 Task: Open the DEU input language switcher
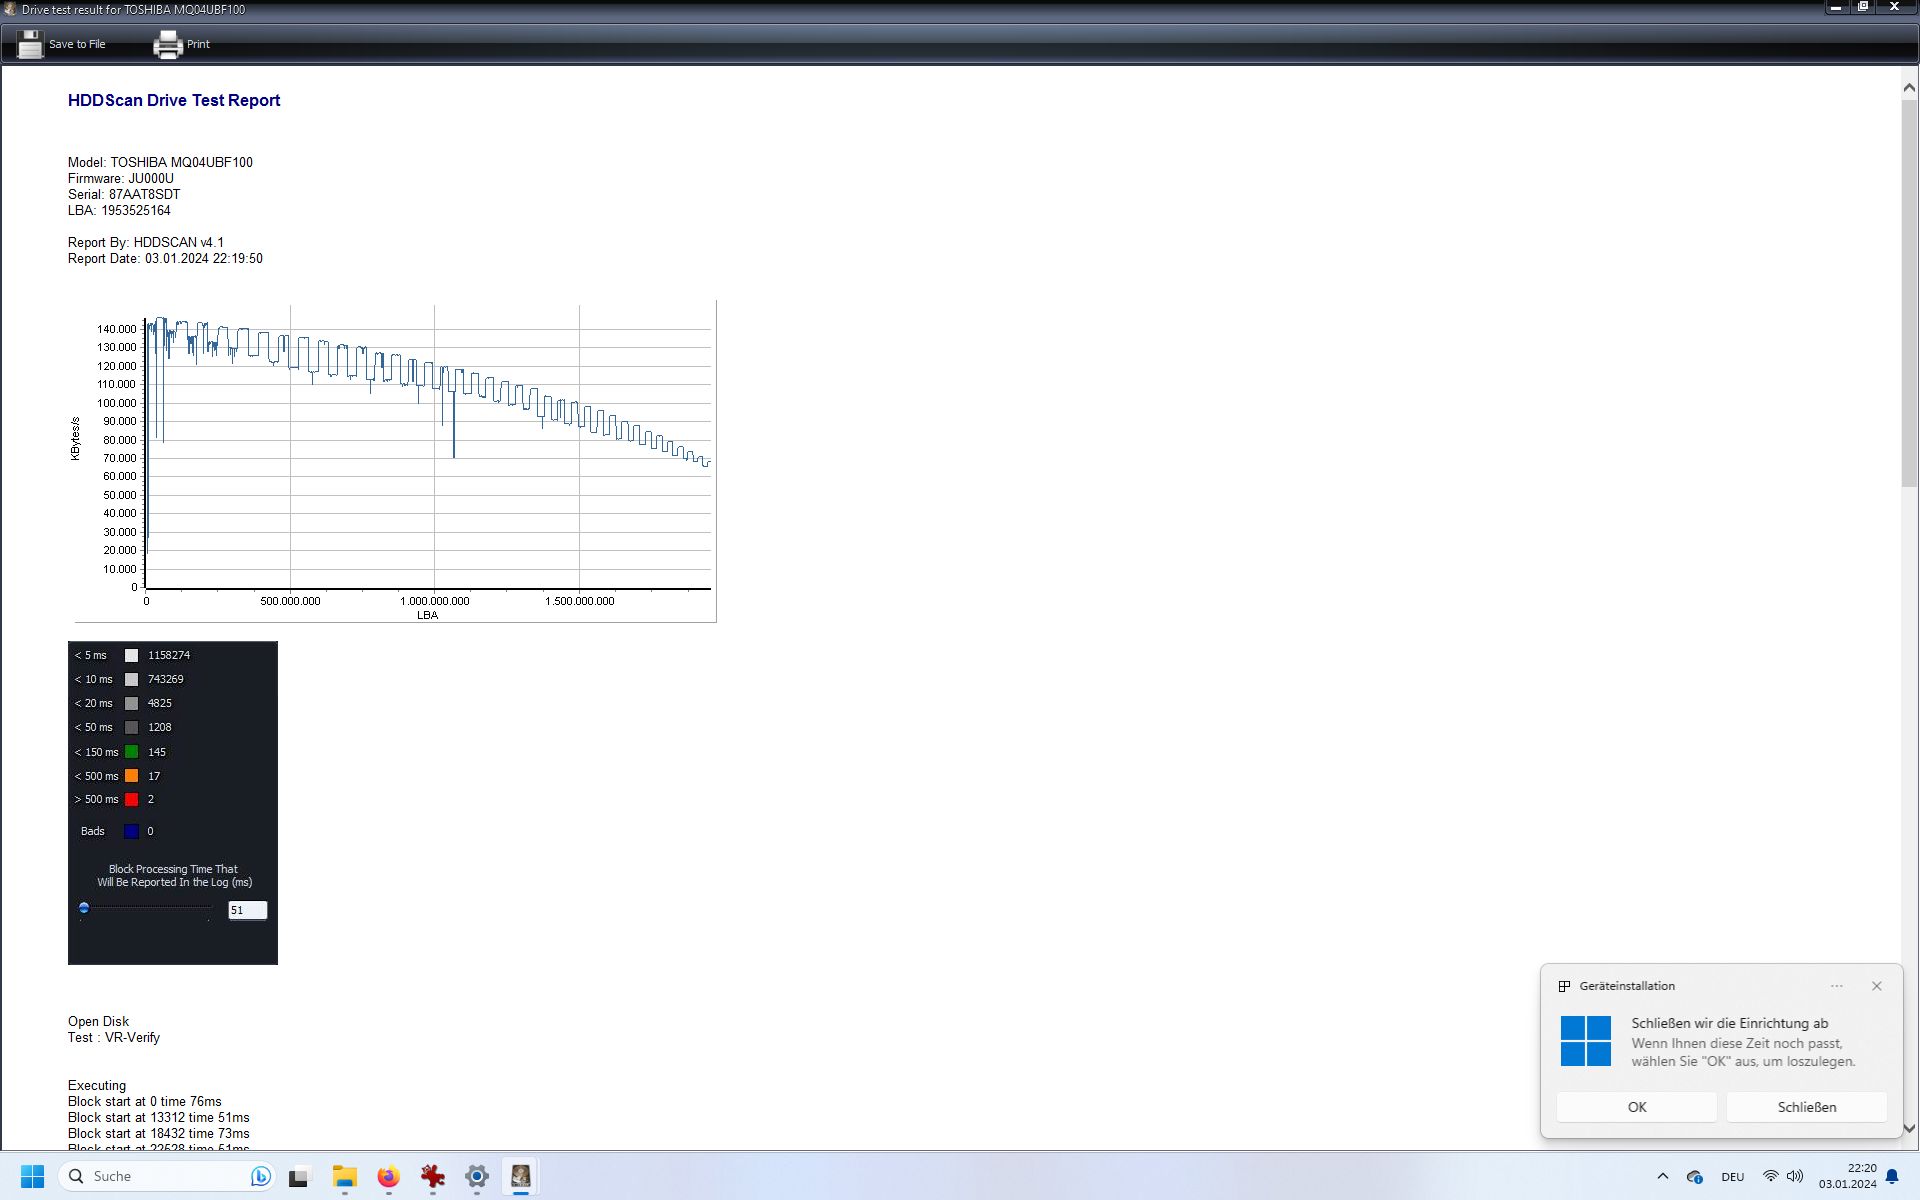[x=1732, y=1177]
